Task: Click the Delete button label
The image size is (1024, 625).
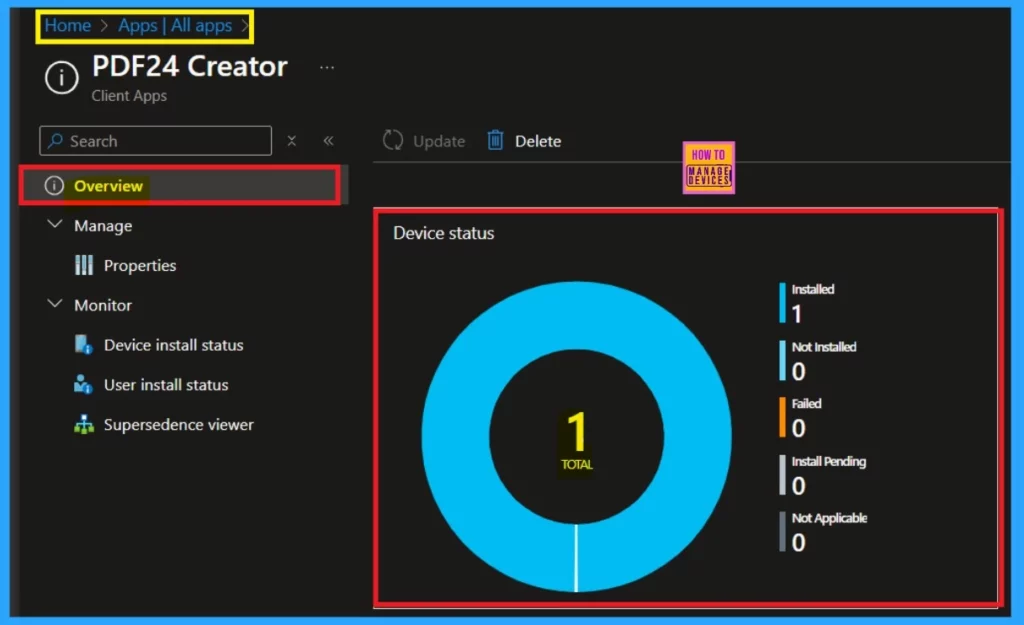Action: pyautogui.click(x=538, y=141)
